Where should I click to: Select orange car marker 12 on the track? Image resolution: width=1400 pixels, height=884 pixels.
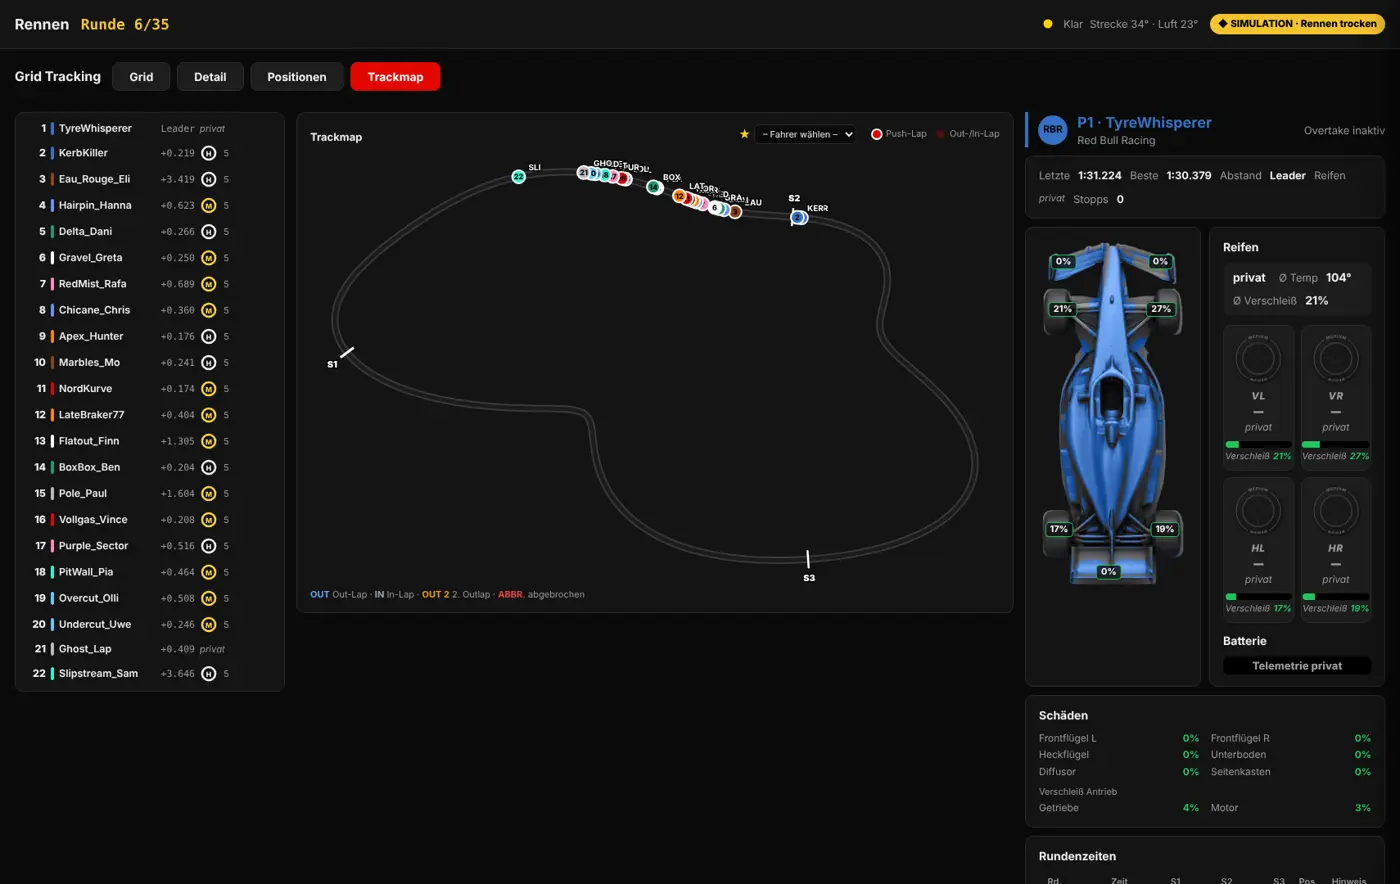679,196
